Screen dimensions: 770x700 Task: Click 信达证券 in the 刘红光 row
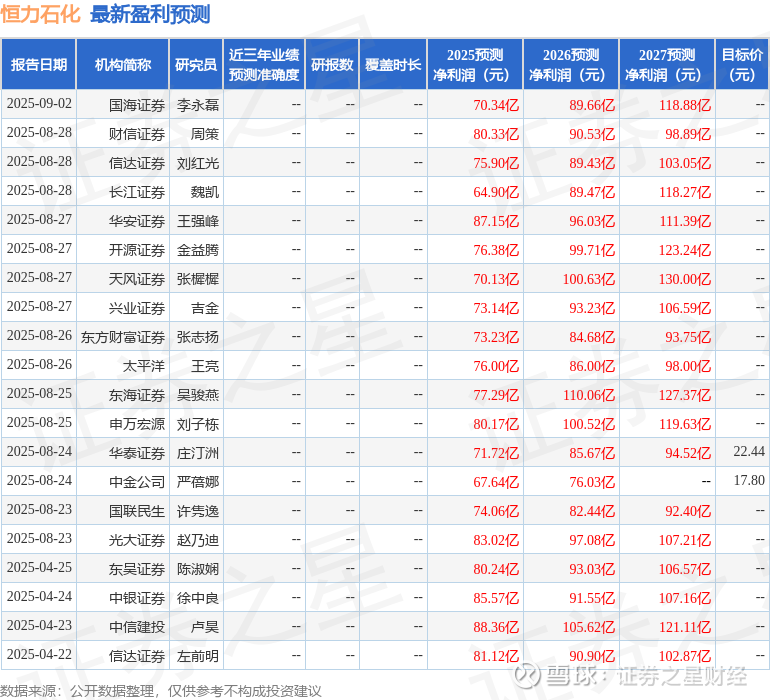tap(137, 163)
